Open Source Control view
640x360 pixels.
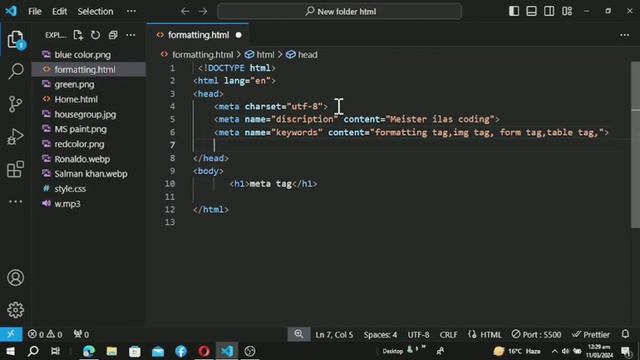[x=16, y=104]
